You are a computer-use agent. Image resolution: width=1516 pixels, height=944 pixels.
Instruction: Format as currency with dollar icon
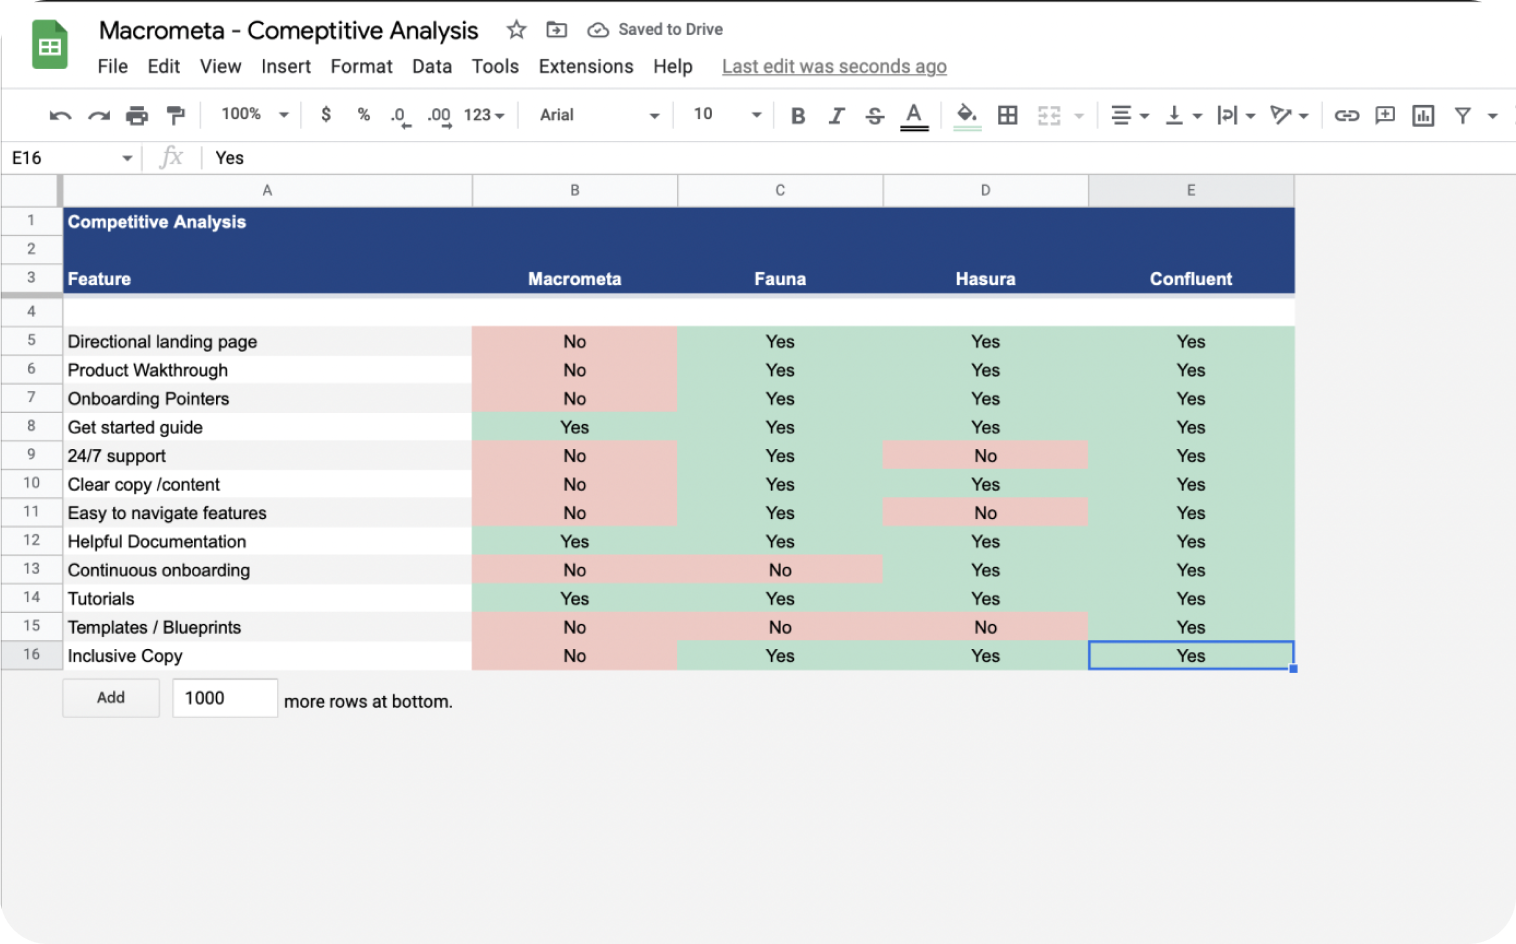326,115
